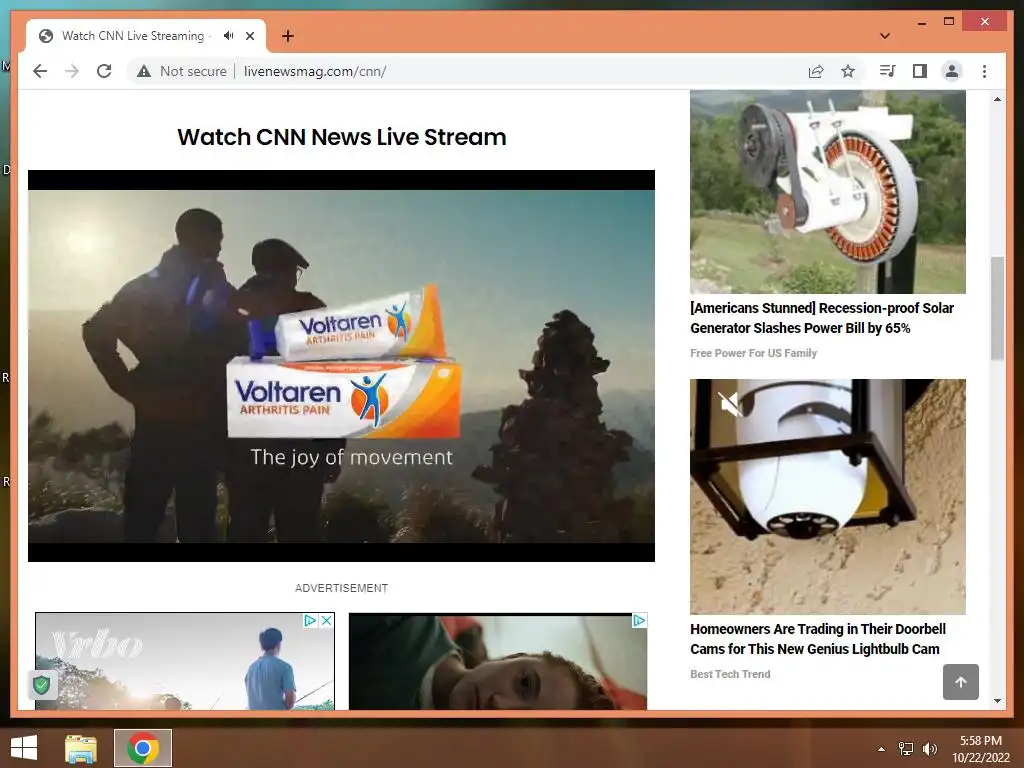Click the vertical scrollbar thumb
This screenshot has height=768, width=1024.
tap(997, 308)
